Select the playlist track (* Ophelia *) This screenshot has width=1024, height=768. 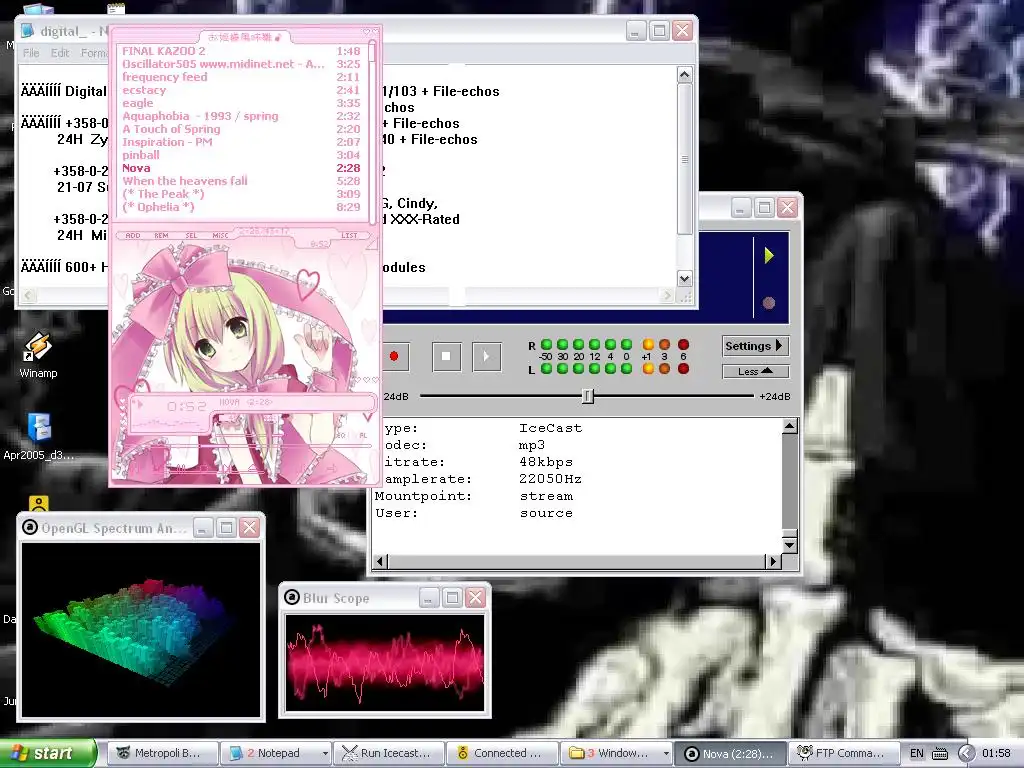click(241, 207)
